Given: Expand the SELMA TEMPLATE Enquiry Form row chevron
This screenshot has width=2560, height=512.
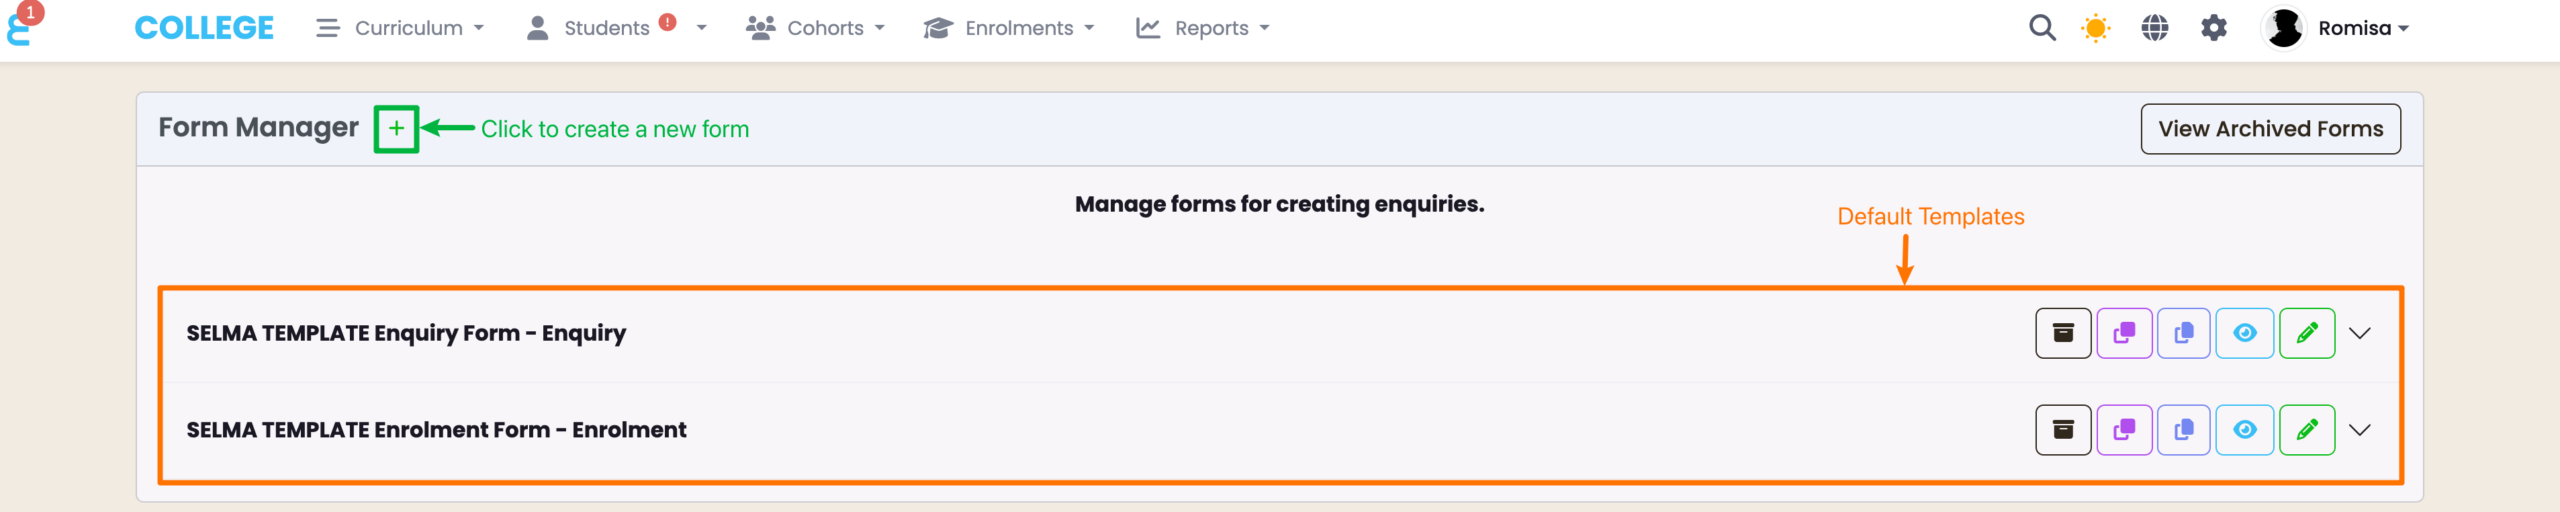Looking at the screenshot, I should tap(2360, 333).
